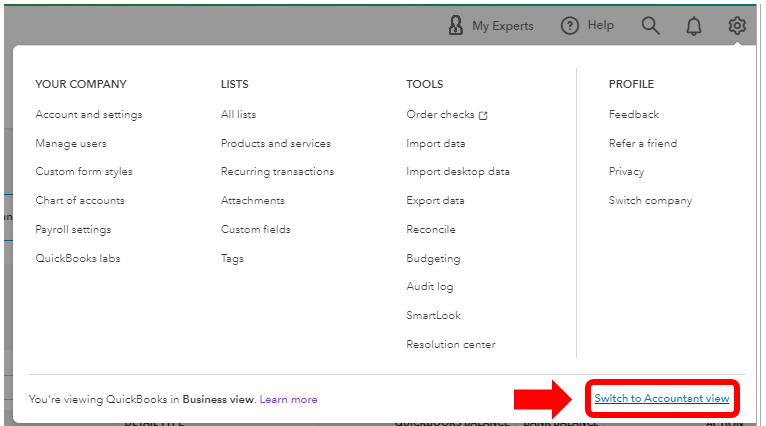This screenshot has width=766, height=426.
Task: Open the Audit log
Action: 430,286
